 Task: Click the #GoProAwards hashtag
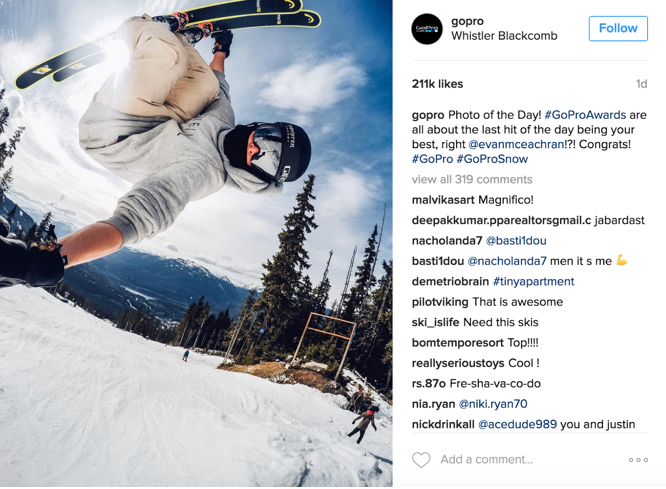click(x=585, y=115)
